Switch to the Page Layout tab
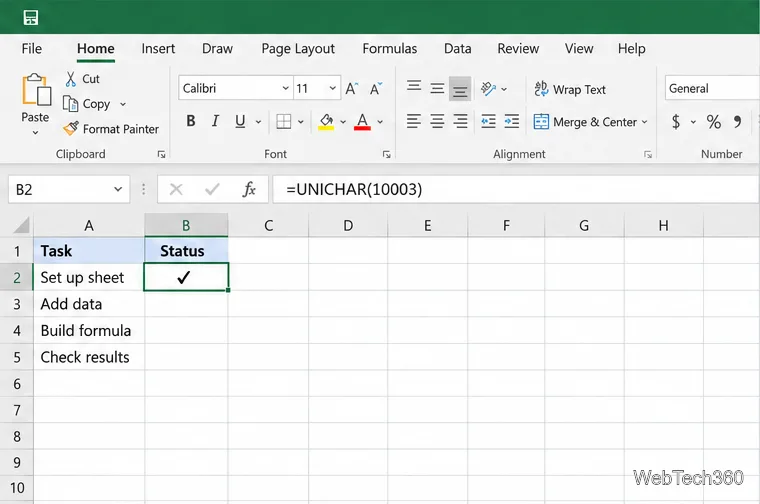This screenshot has width=760, height=504. (298, 48)
